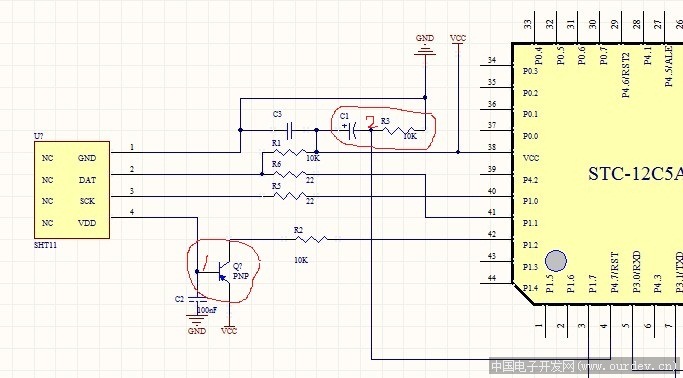The image size is (683, 378).
Task: Click the SHT11 sensor component body
Action: [x=72, y=190]
